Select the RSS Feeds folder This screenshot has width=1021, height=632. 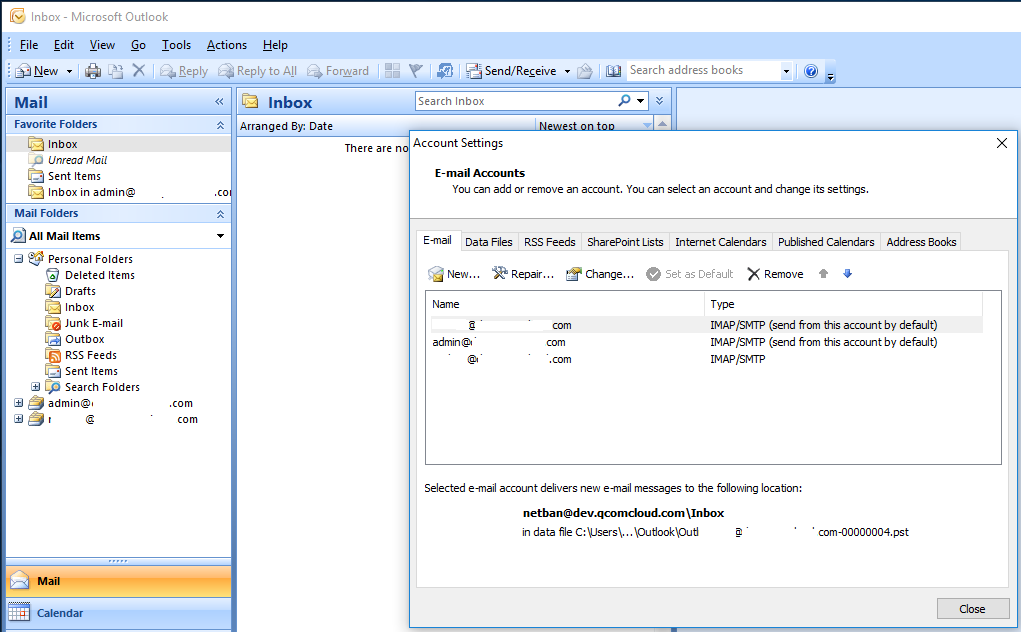(91, 355)
